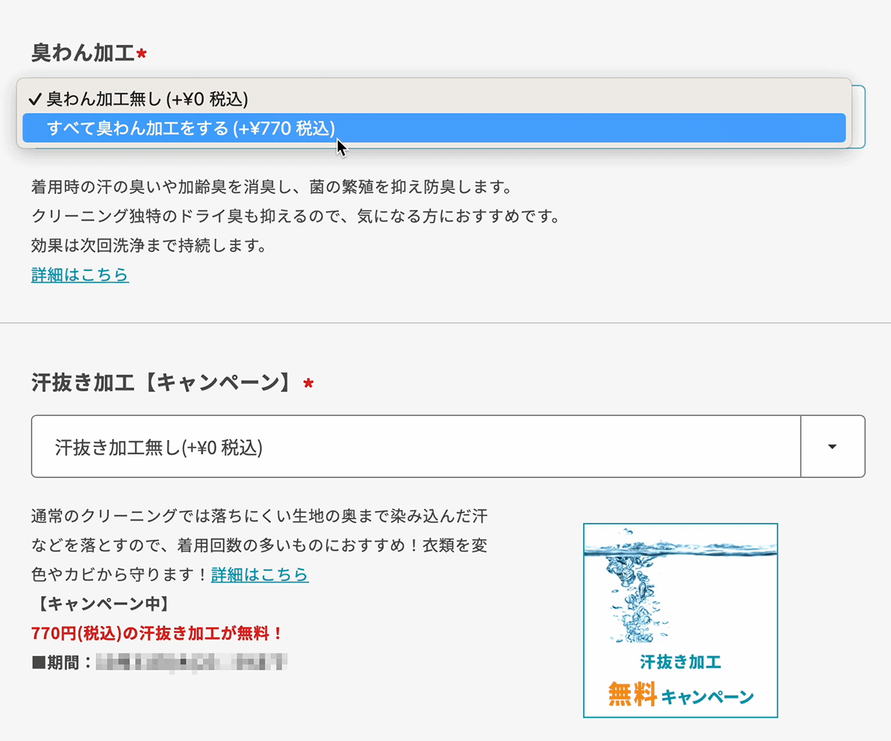
Task: Click red asterisk next to 臭わん加工
Action: pyautogui.click(x=141, y=53)
